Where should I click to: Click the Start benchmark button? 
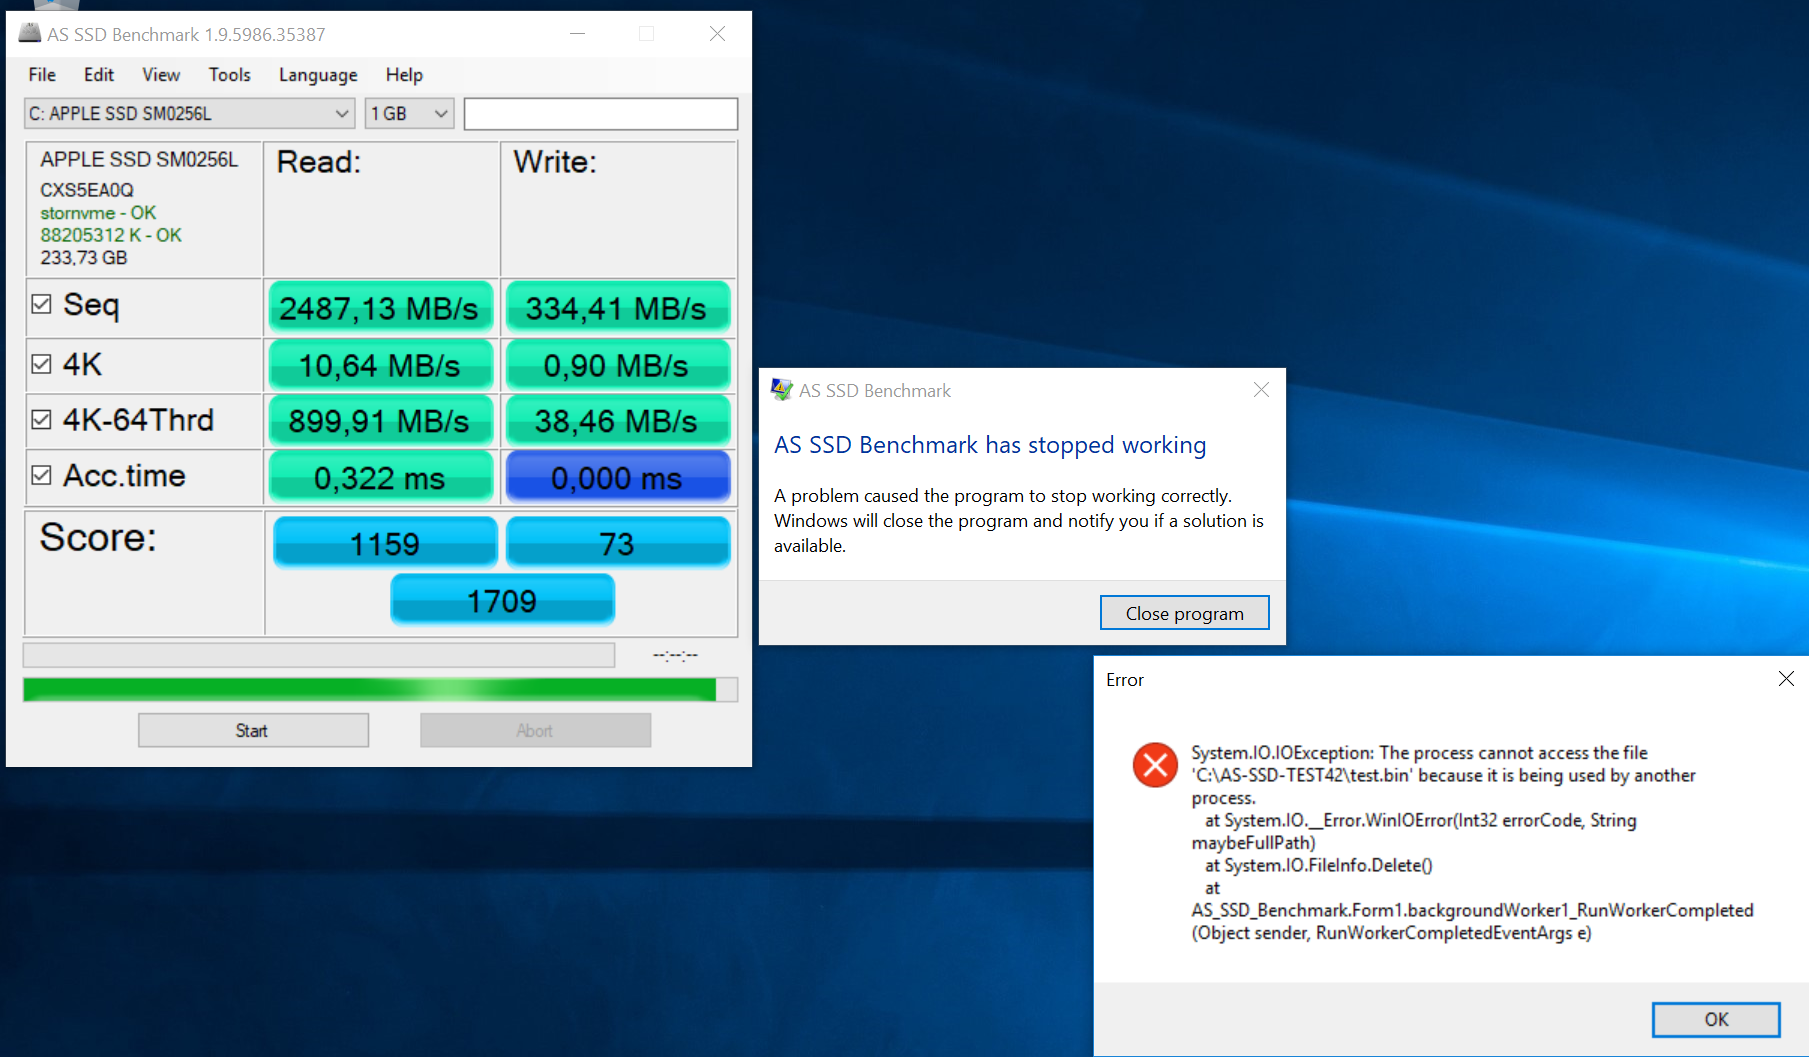[253, 730]
